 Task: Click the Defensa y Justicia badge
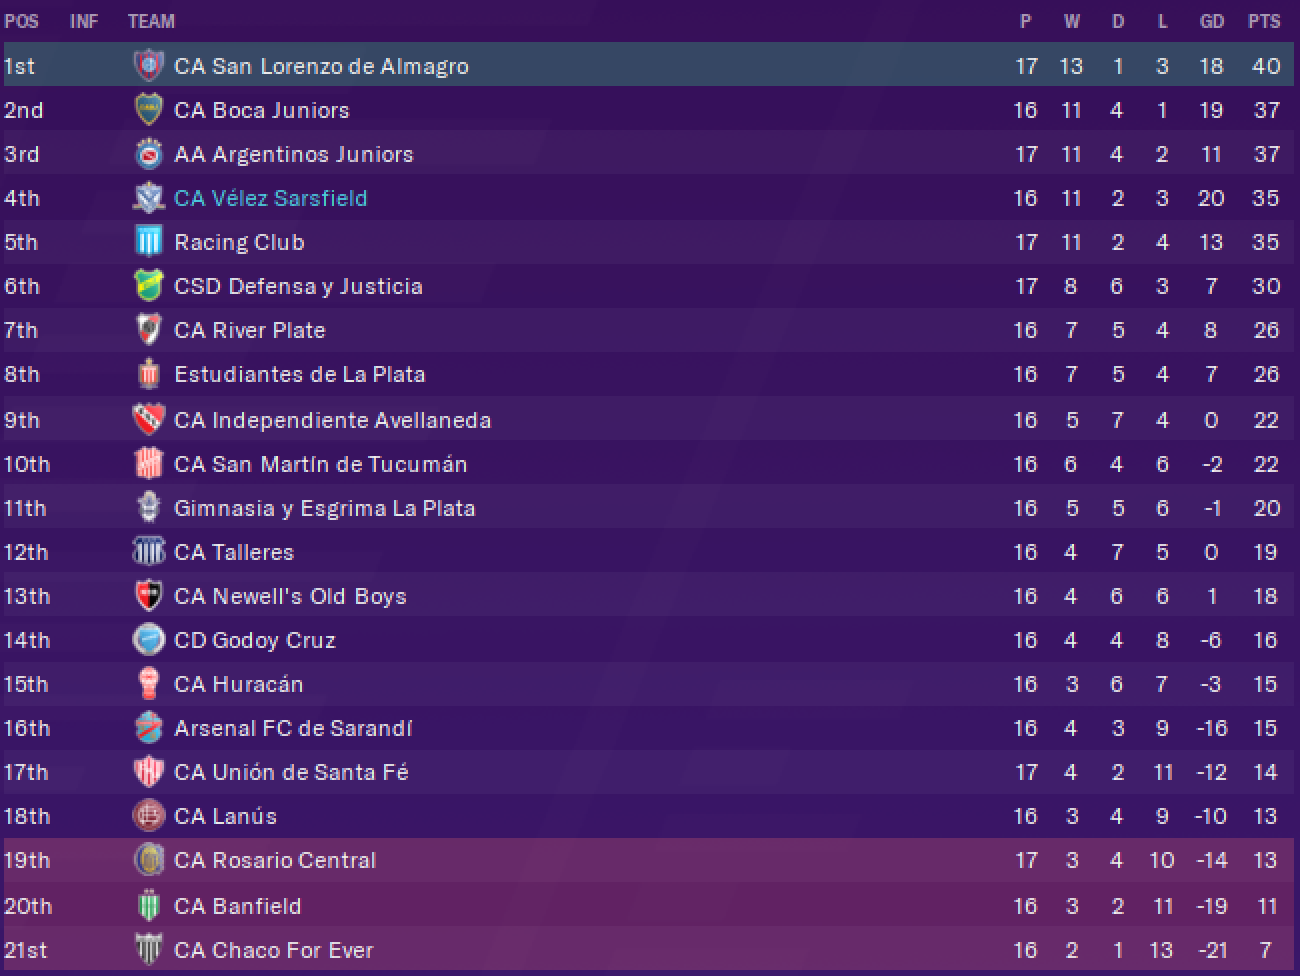click(x=148, y=286)
